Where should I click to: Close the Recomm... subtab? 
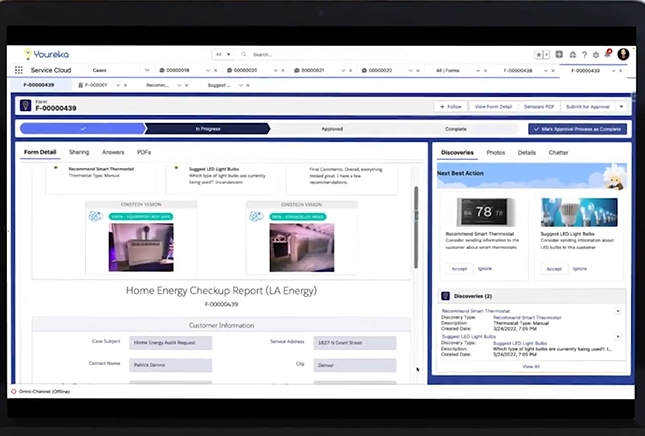[187, 85]
